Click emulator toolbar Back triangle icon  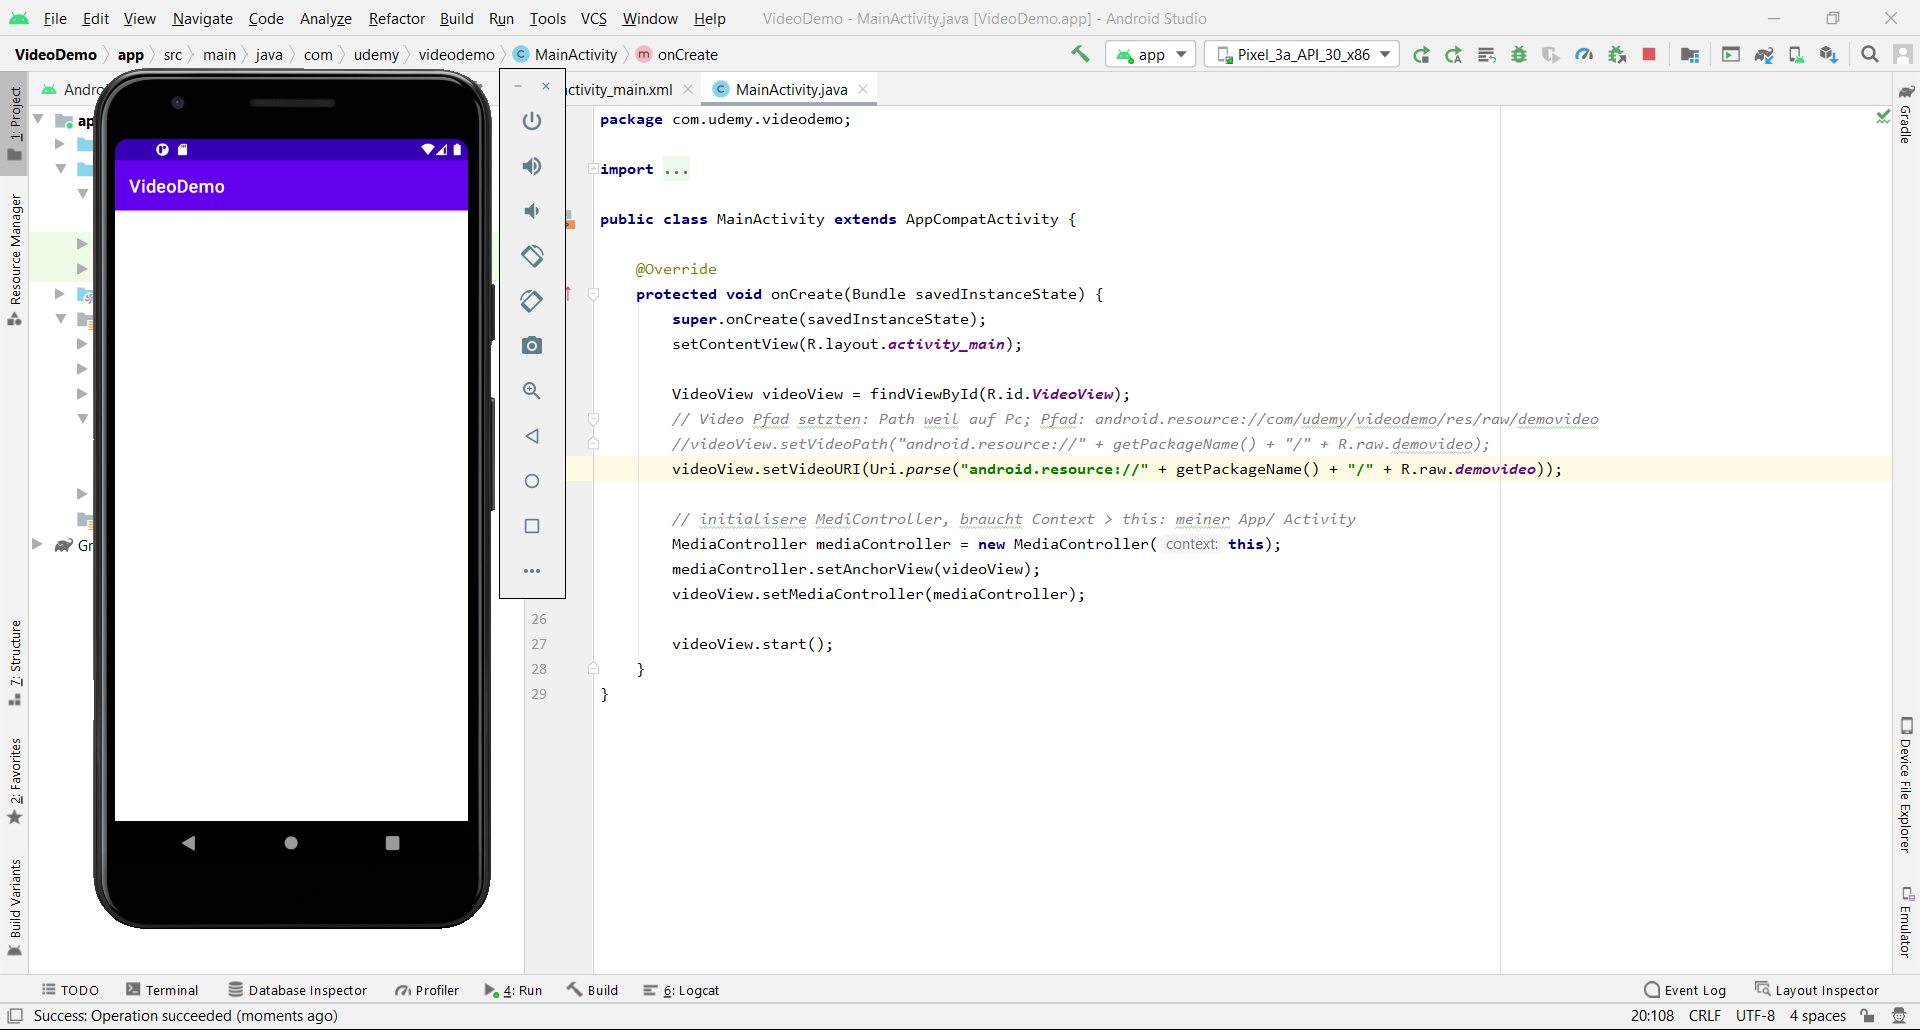pos(532,436)
